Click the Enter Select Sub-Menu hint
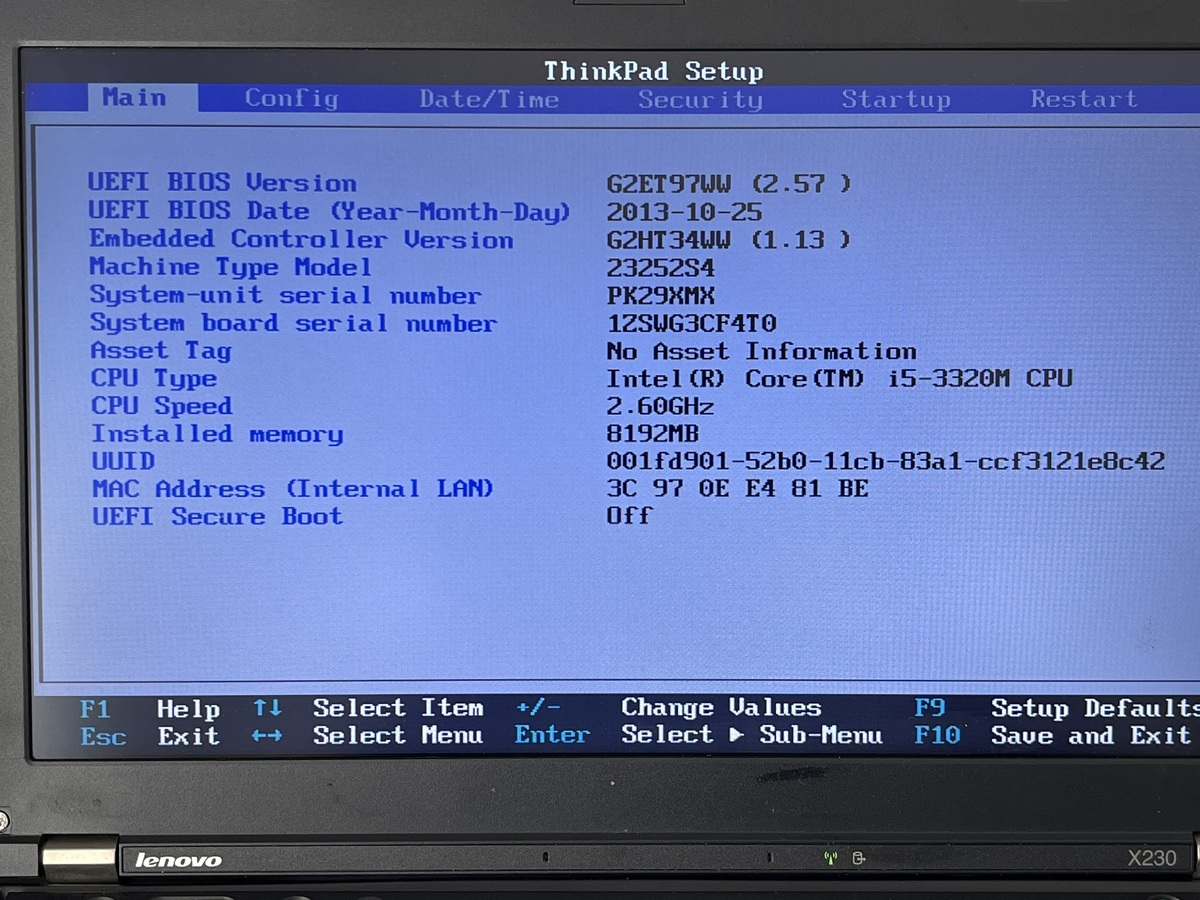1200x900 pixels. [x=698, y=735]
